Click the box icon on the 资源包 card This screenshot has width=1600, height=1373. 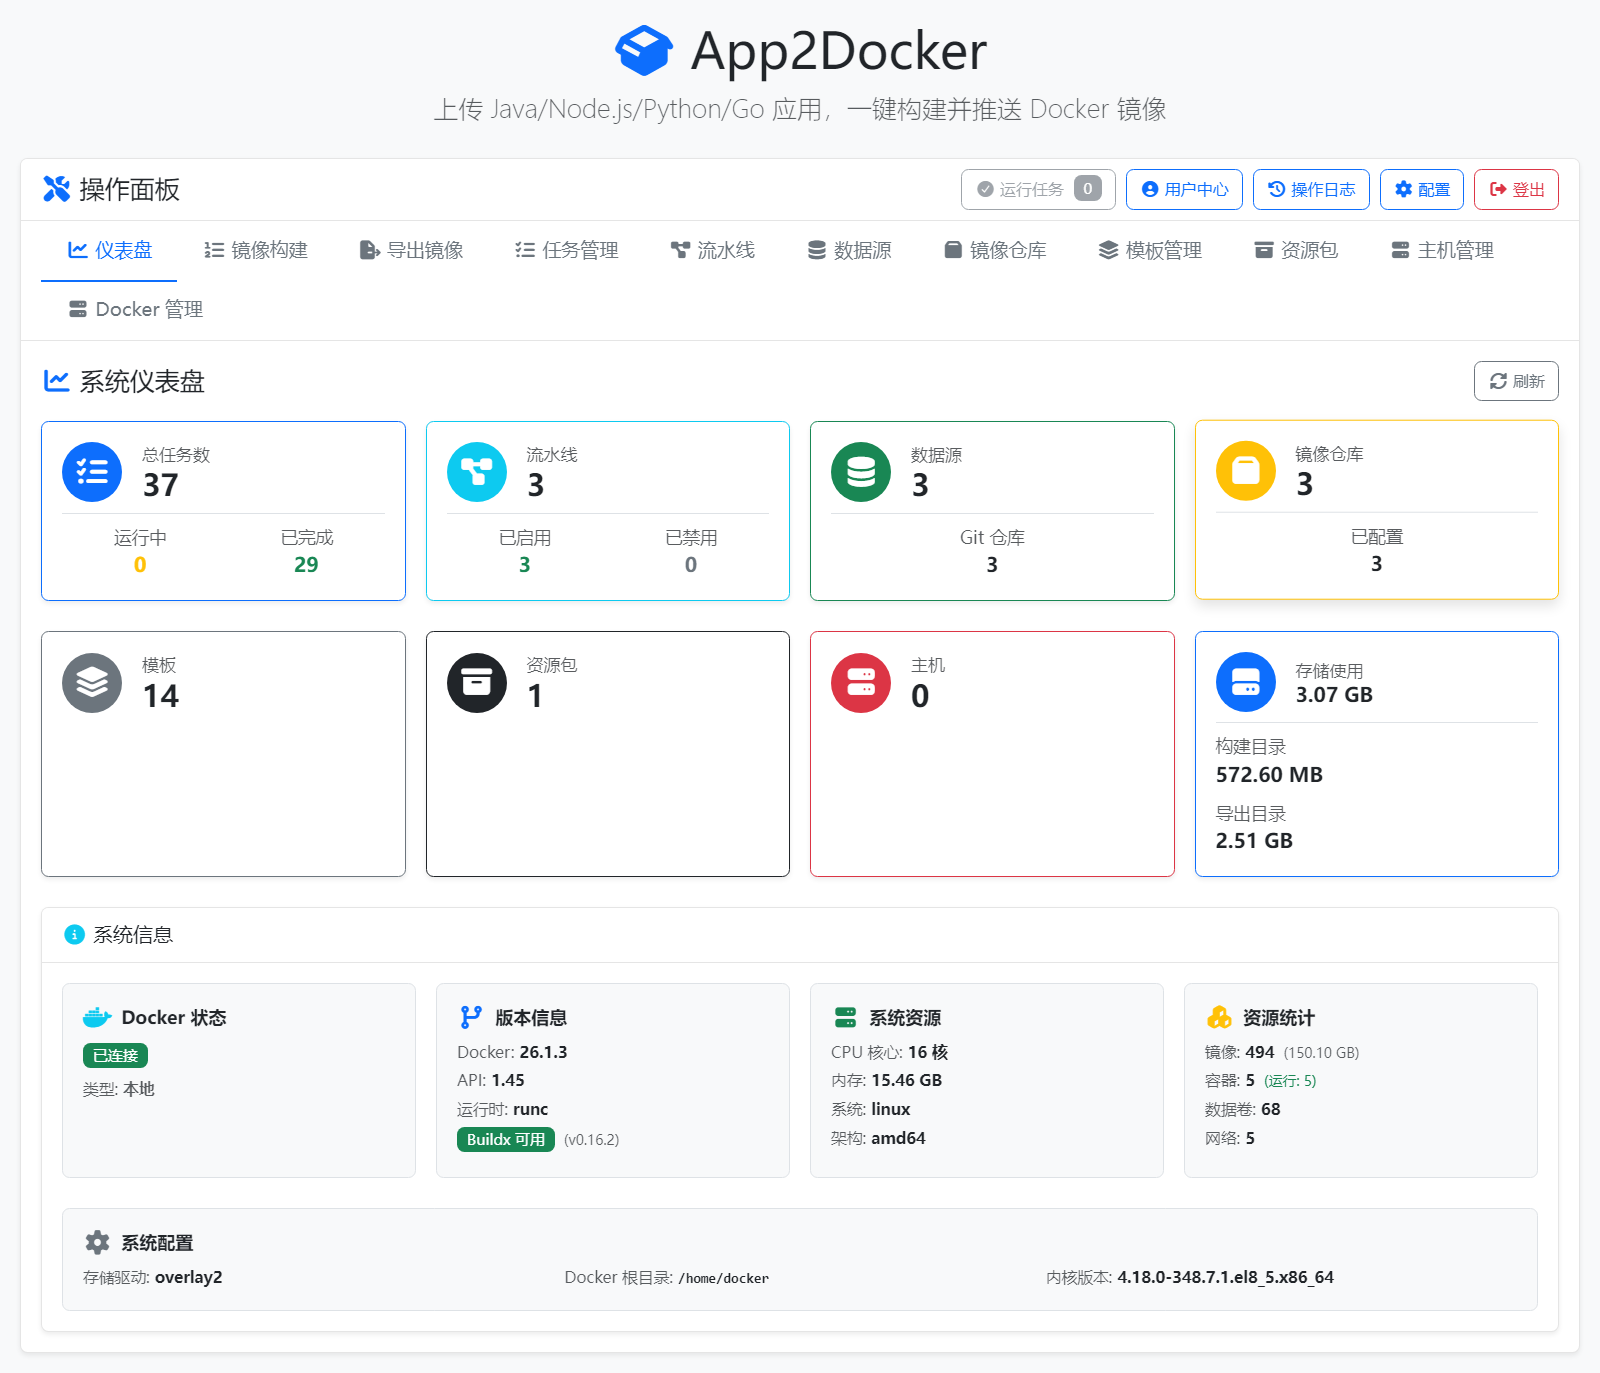pyautogui.click(x=477, y=682)
